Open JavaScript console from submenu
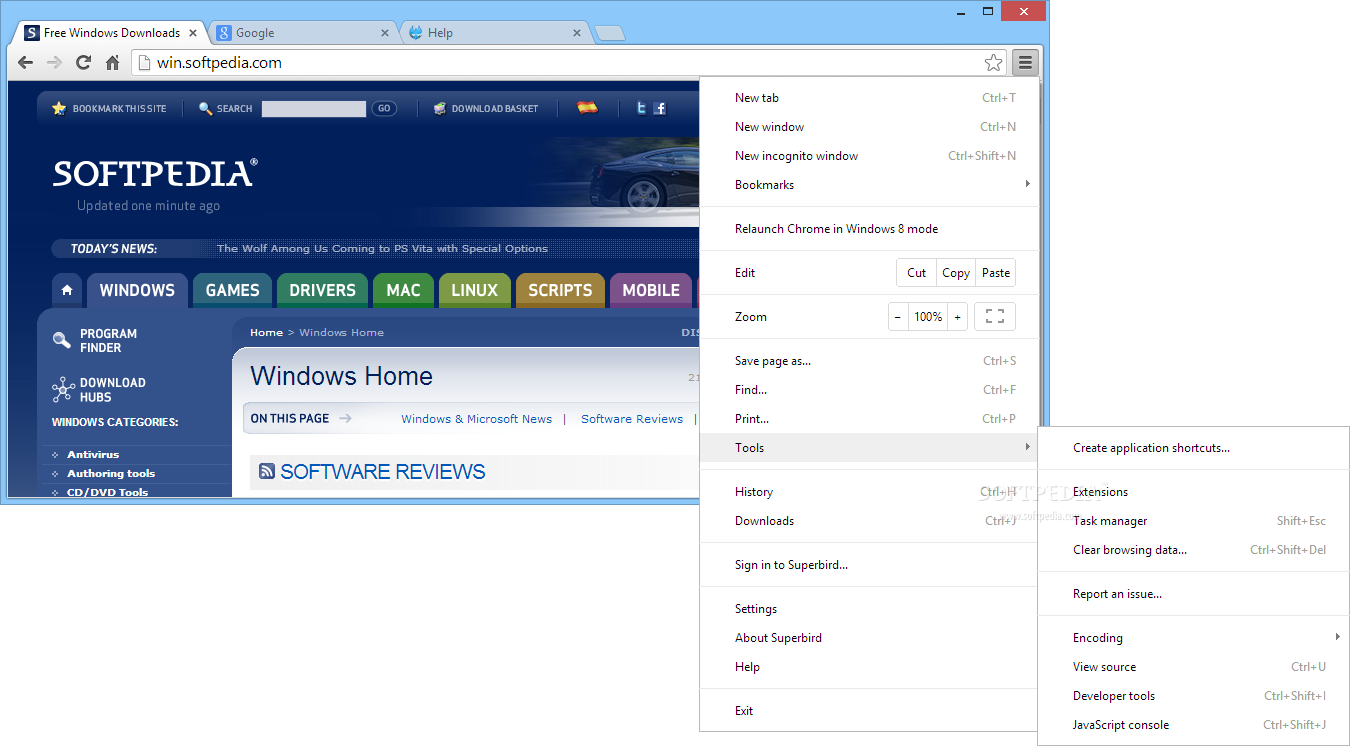Image resolution: width=1350 pixels, height=746 pixels. click(1194, 725)
